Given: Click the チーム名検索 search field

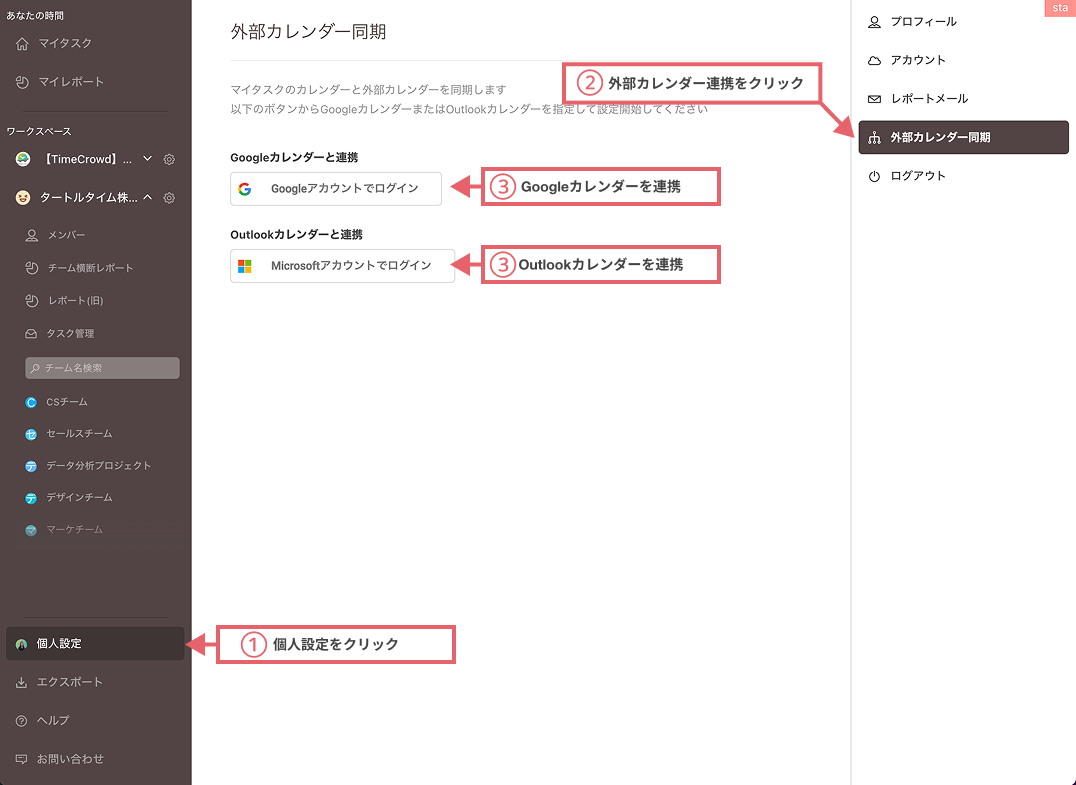Looking at the screenshot, I should (100, 368).
